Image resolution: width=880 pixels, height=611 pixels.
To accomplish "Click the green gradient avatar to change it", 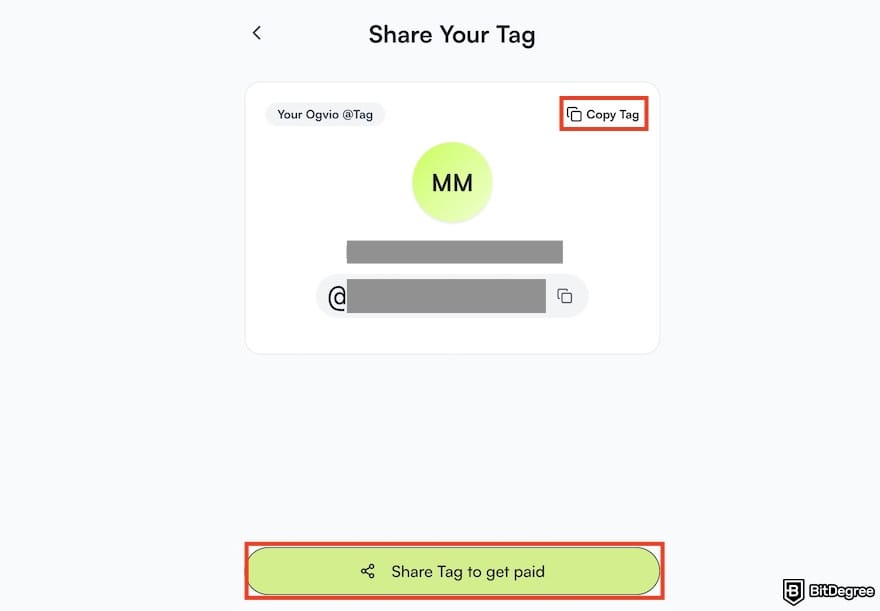I will tap(452, 181).
